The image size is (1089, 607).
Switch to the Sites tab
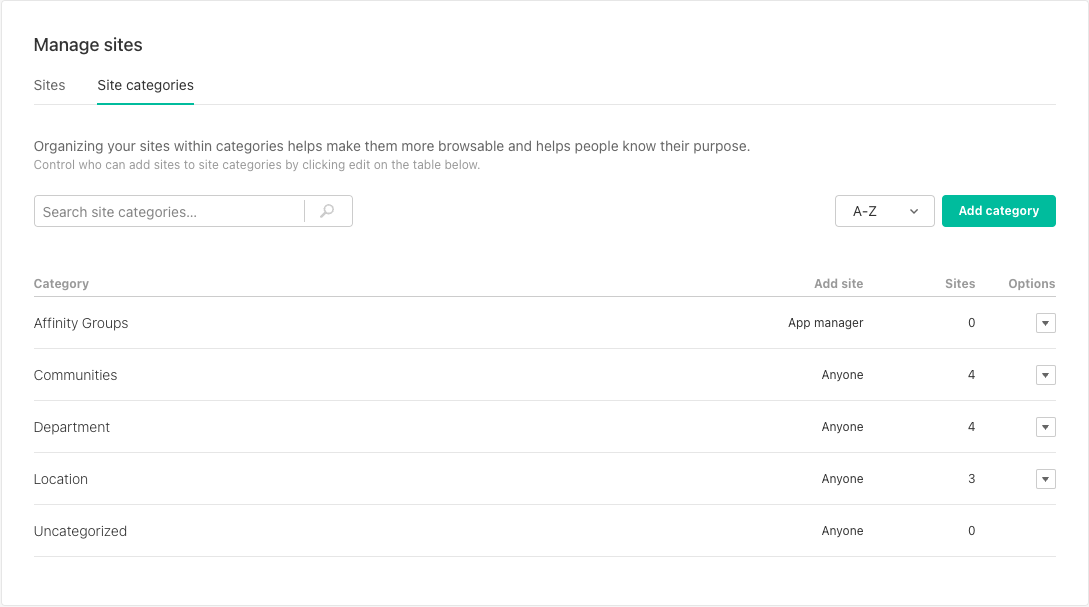[49, 85]
